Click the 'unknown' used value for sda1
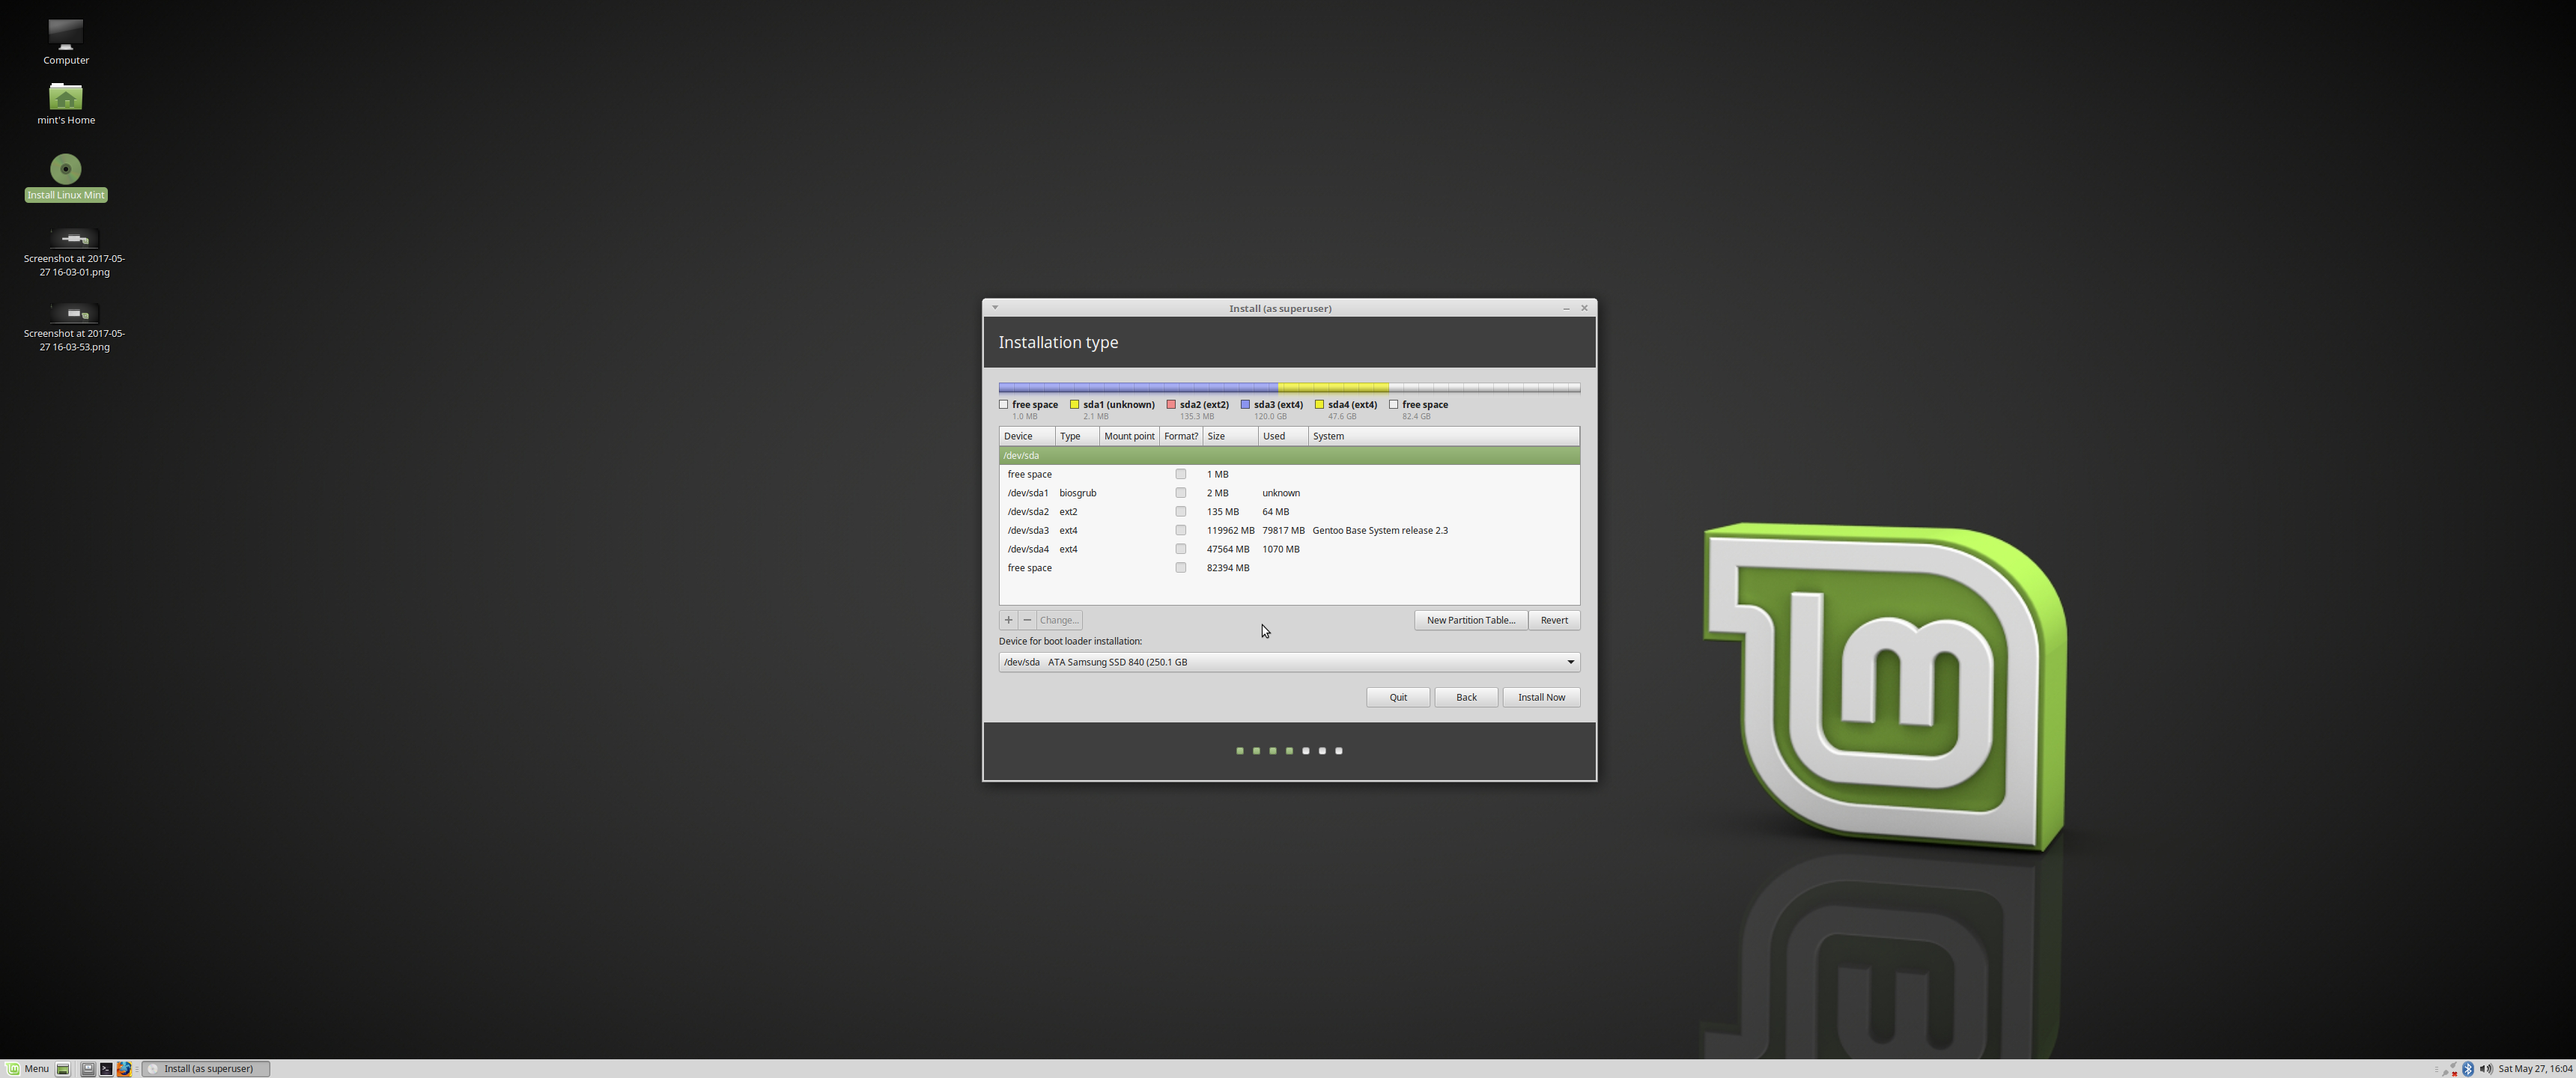The image size is (2576, 1078). (x=1281, y=493)
